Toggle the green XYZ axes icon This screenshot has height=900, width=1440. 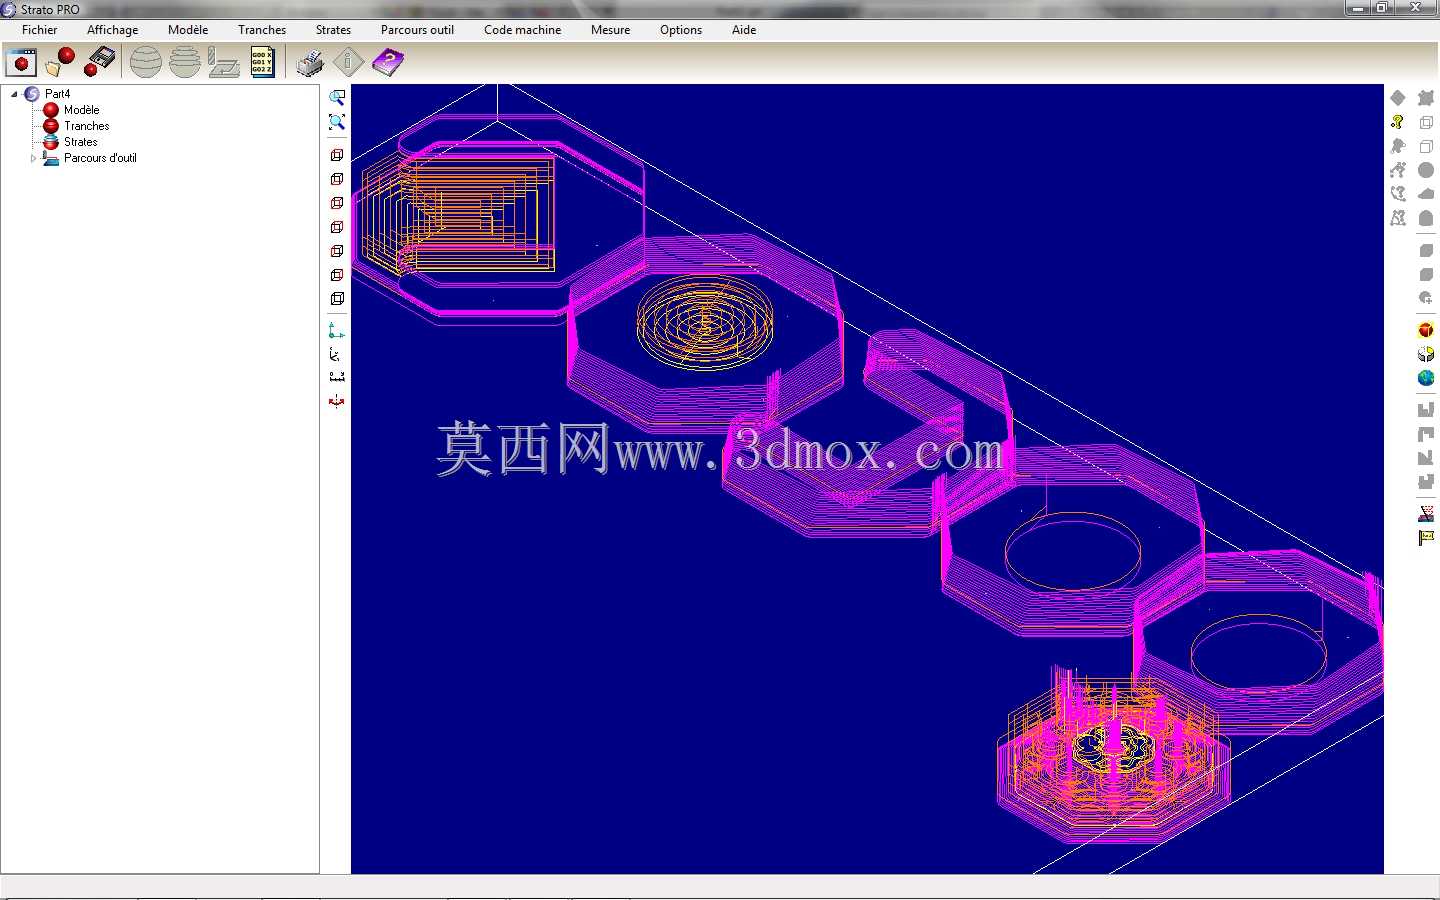pyautogui.click(x=337, y=331)
